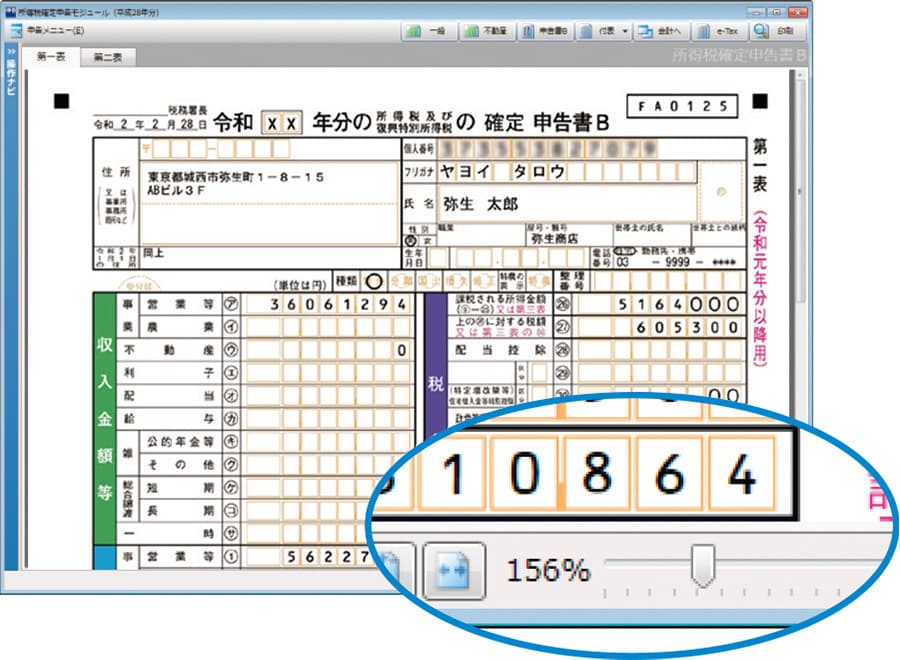Click the zoom slider handle at 156%

click(703, 566)
